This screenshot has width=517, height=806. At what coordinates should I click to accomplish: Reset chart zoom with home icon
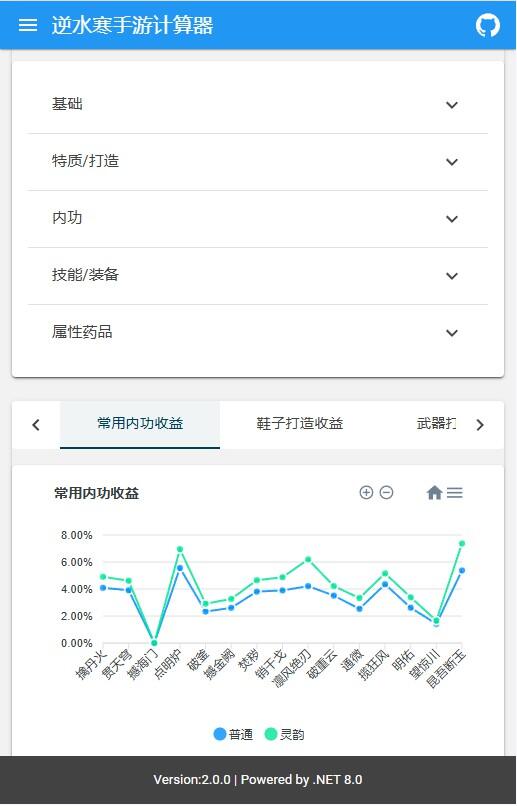click(434, 492)
